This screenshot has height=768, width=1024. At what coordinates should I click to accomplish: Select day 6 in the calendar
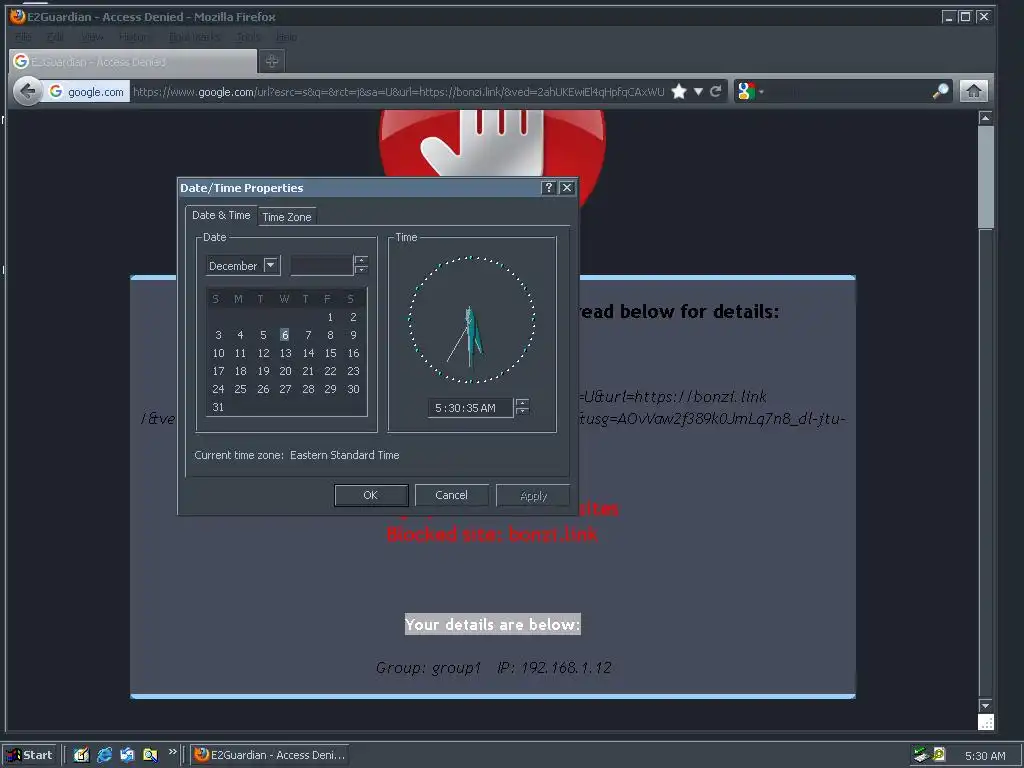285,334
